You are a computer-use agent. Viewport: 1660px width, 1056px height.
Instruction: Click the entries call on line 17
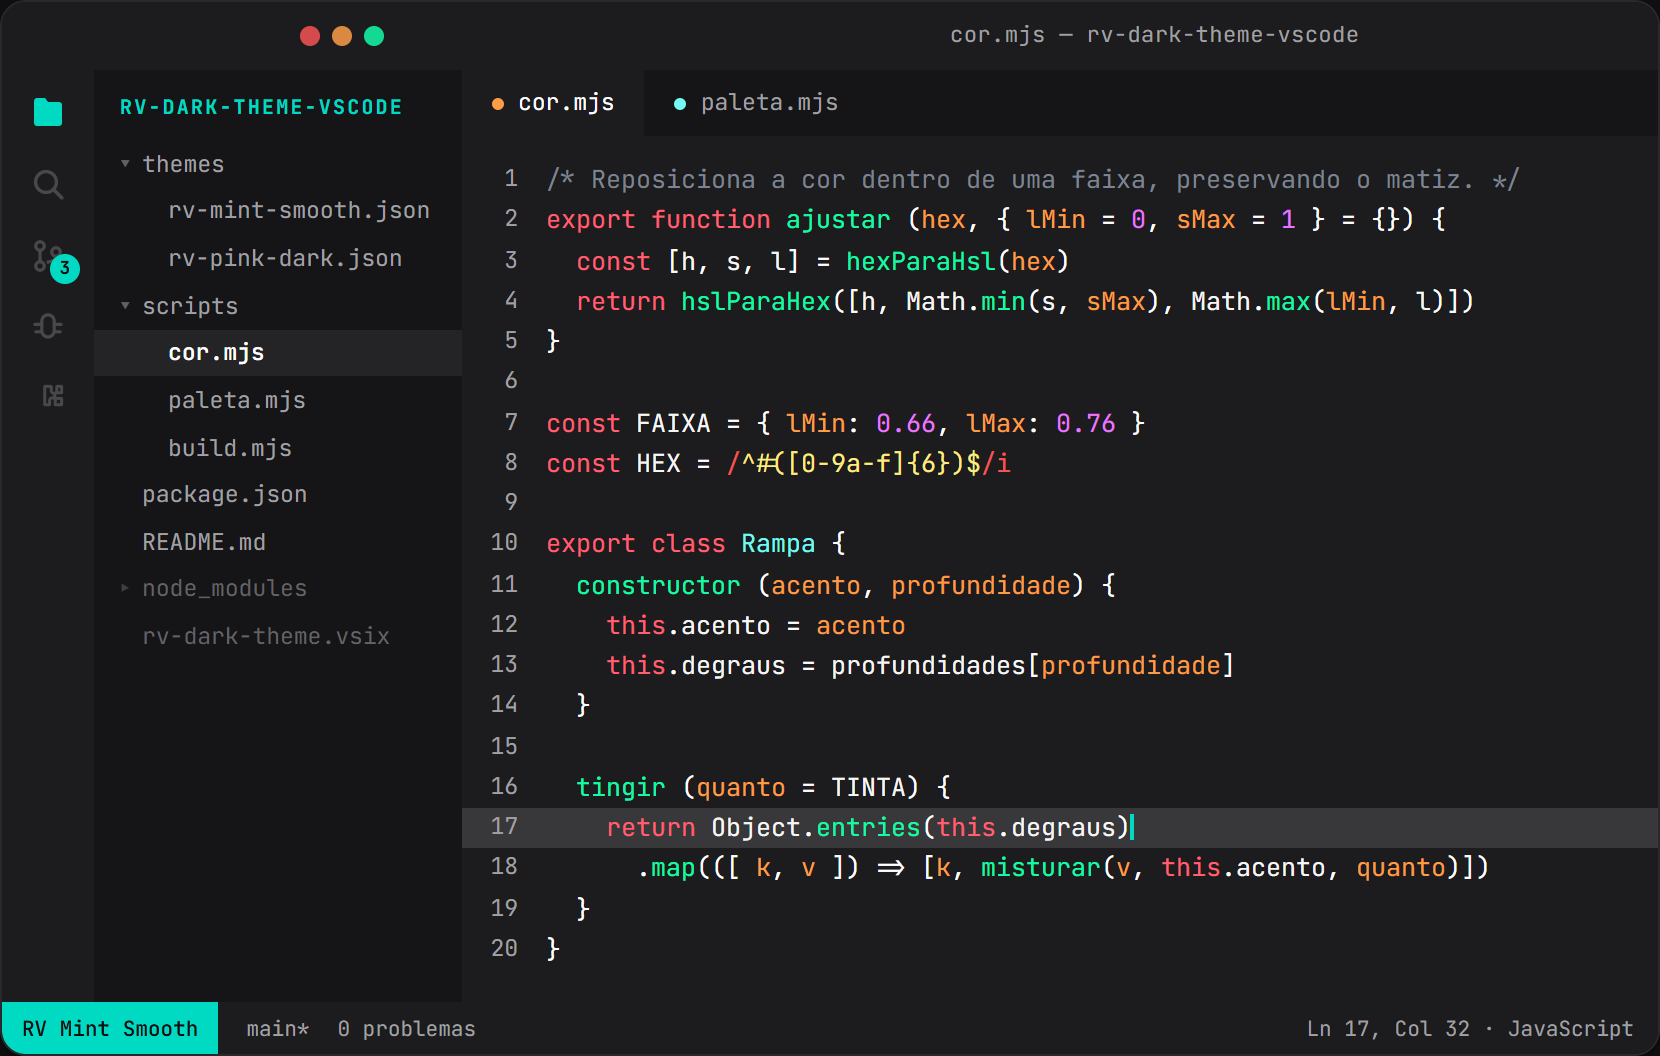click(x=868, y=828)
